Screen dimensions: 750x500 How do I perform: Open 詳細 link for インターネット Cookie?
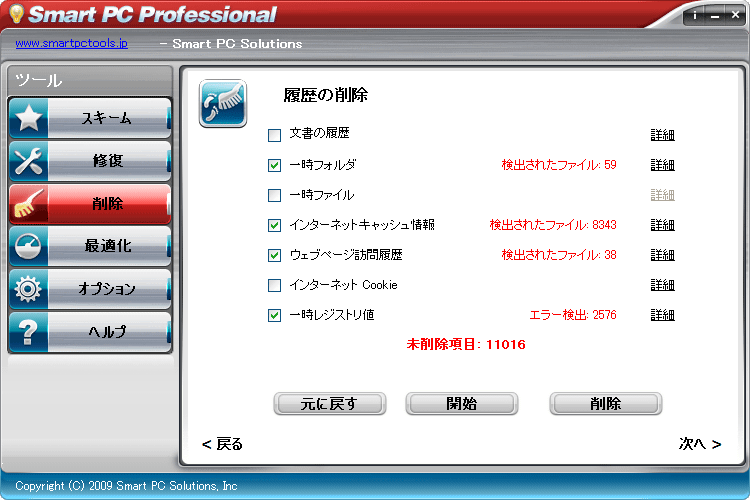point(662,285)
